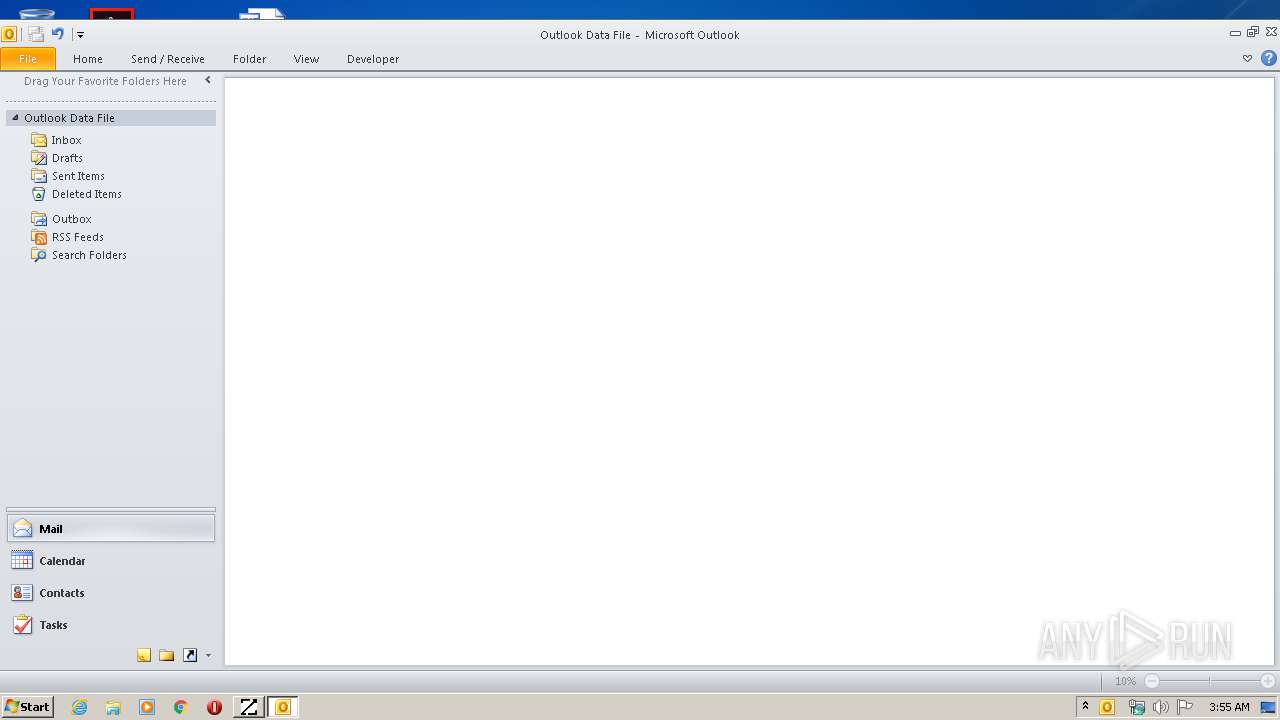The image size is (1280, 720).
Task: Open Folder List via folder icon
Action: point(167,655)
